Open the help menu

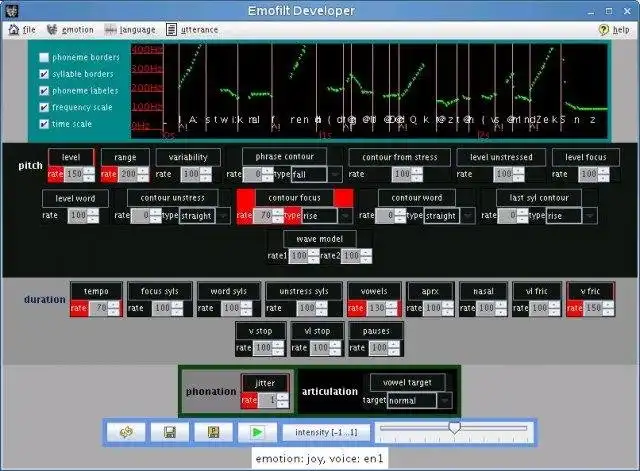click(x=614, y=30)
